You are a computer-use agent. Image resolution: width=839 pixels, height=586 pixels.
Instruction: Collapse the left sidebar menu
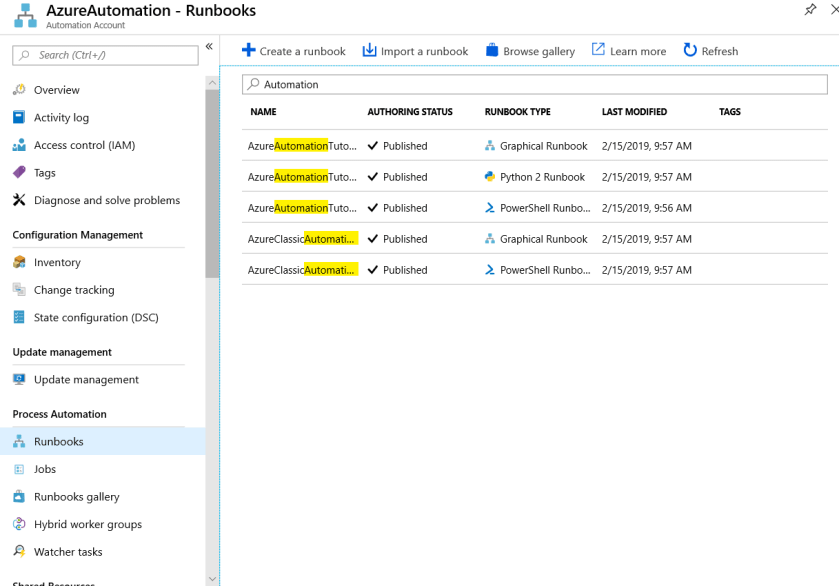click(209, 45)
